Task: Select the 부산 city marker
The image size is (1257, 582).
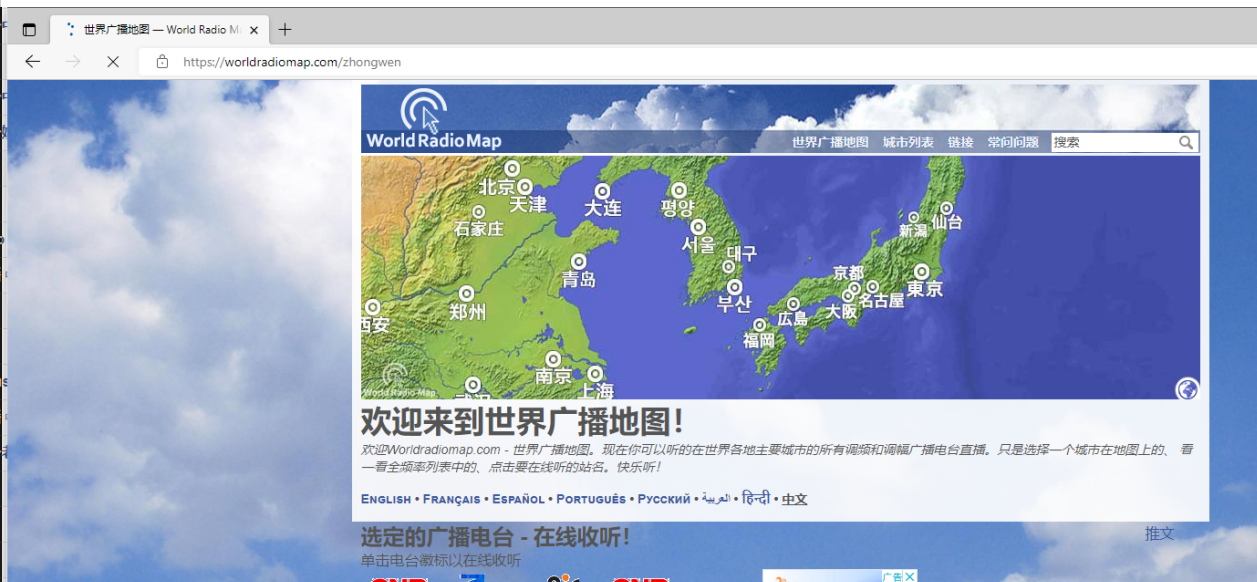Action: [735, 287]
